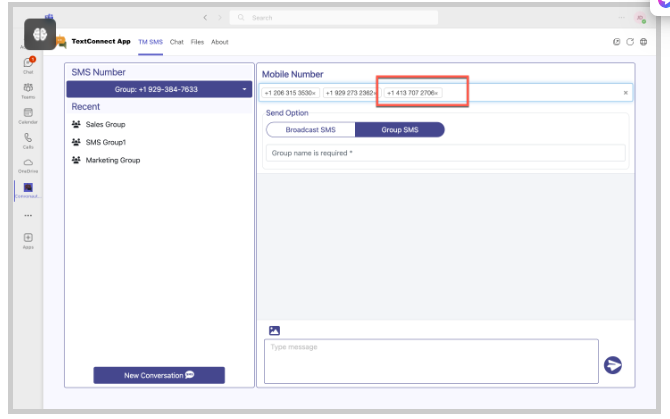Click the New Conversation button
The image size is (670, 419).
tap(159, 375)
